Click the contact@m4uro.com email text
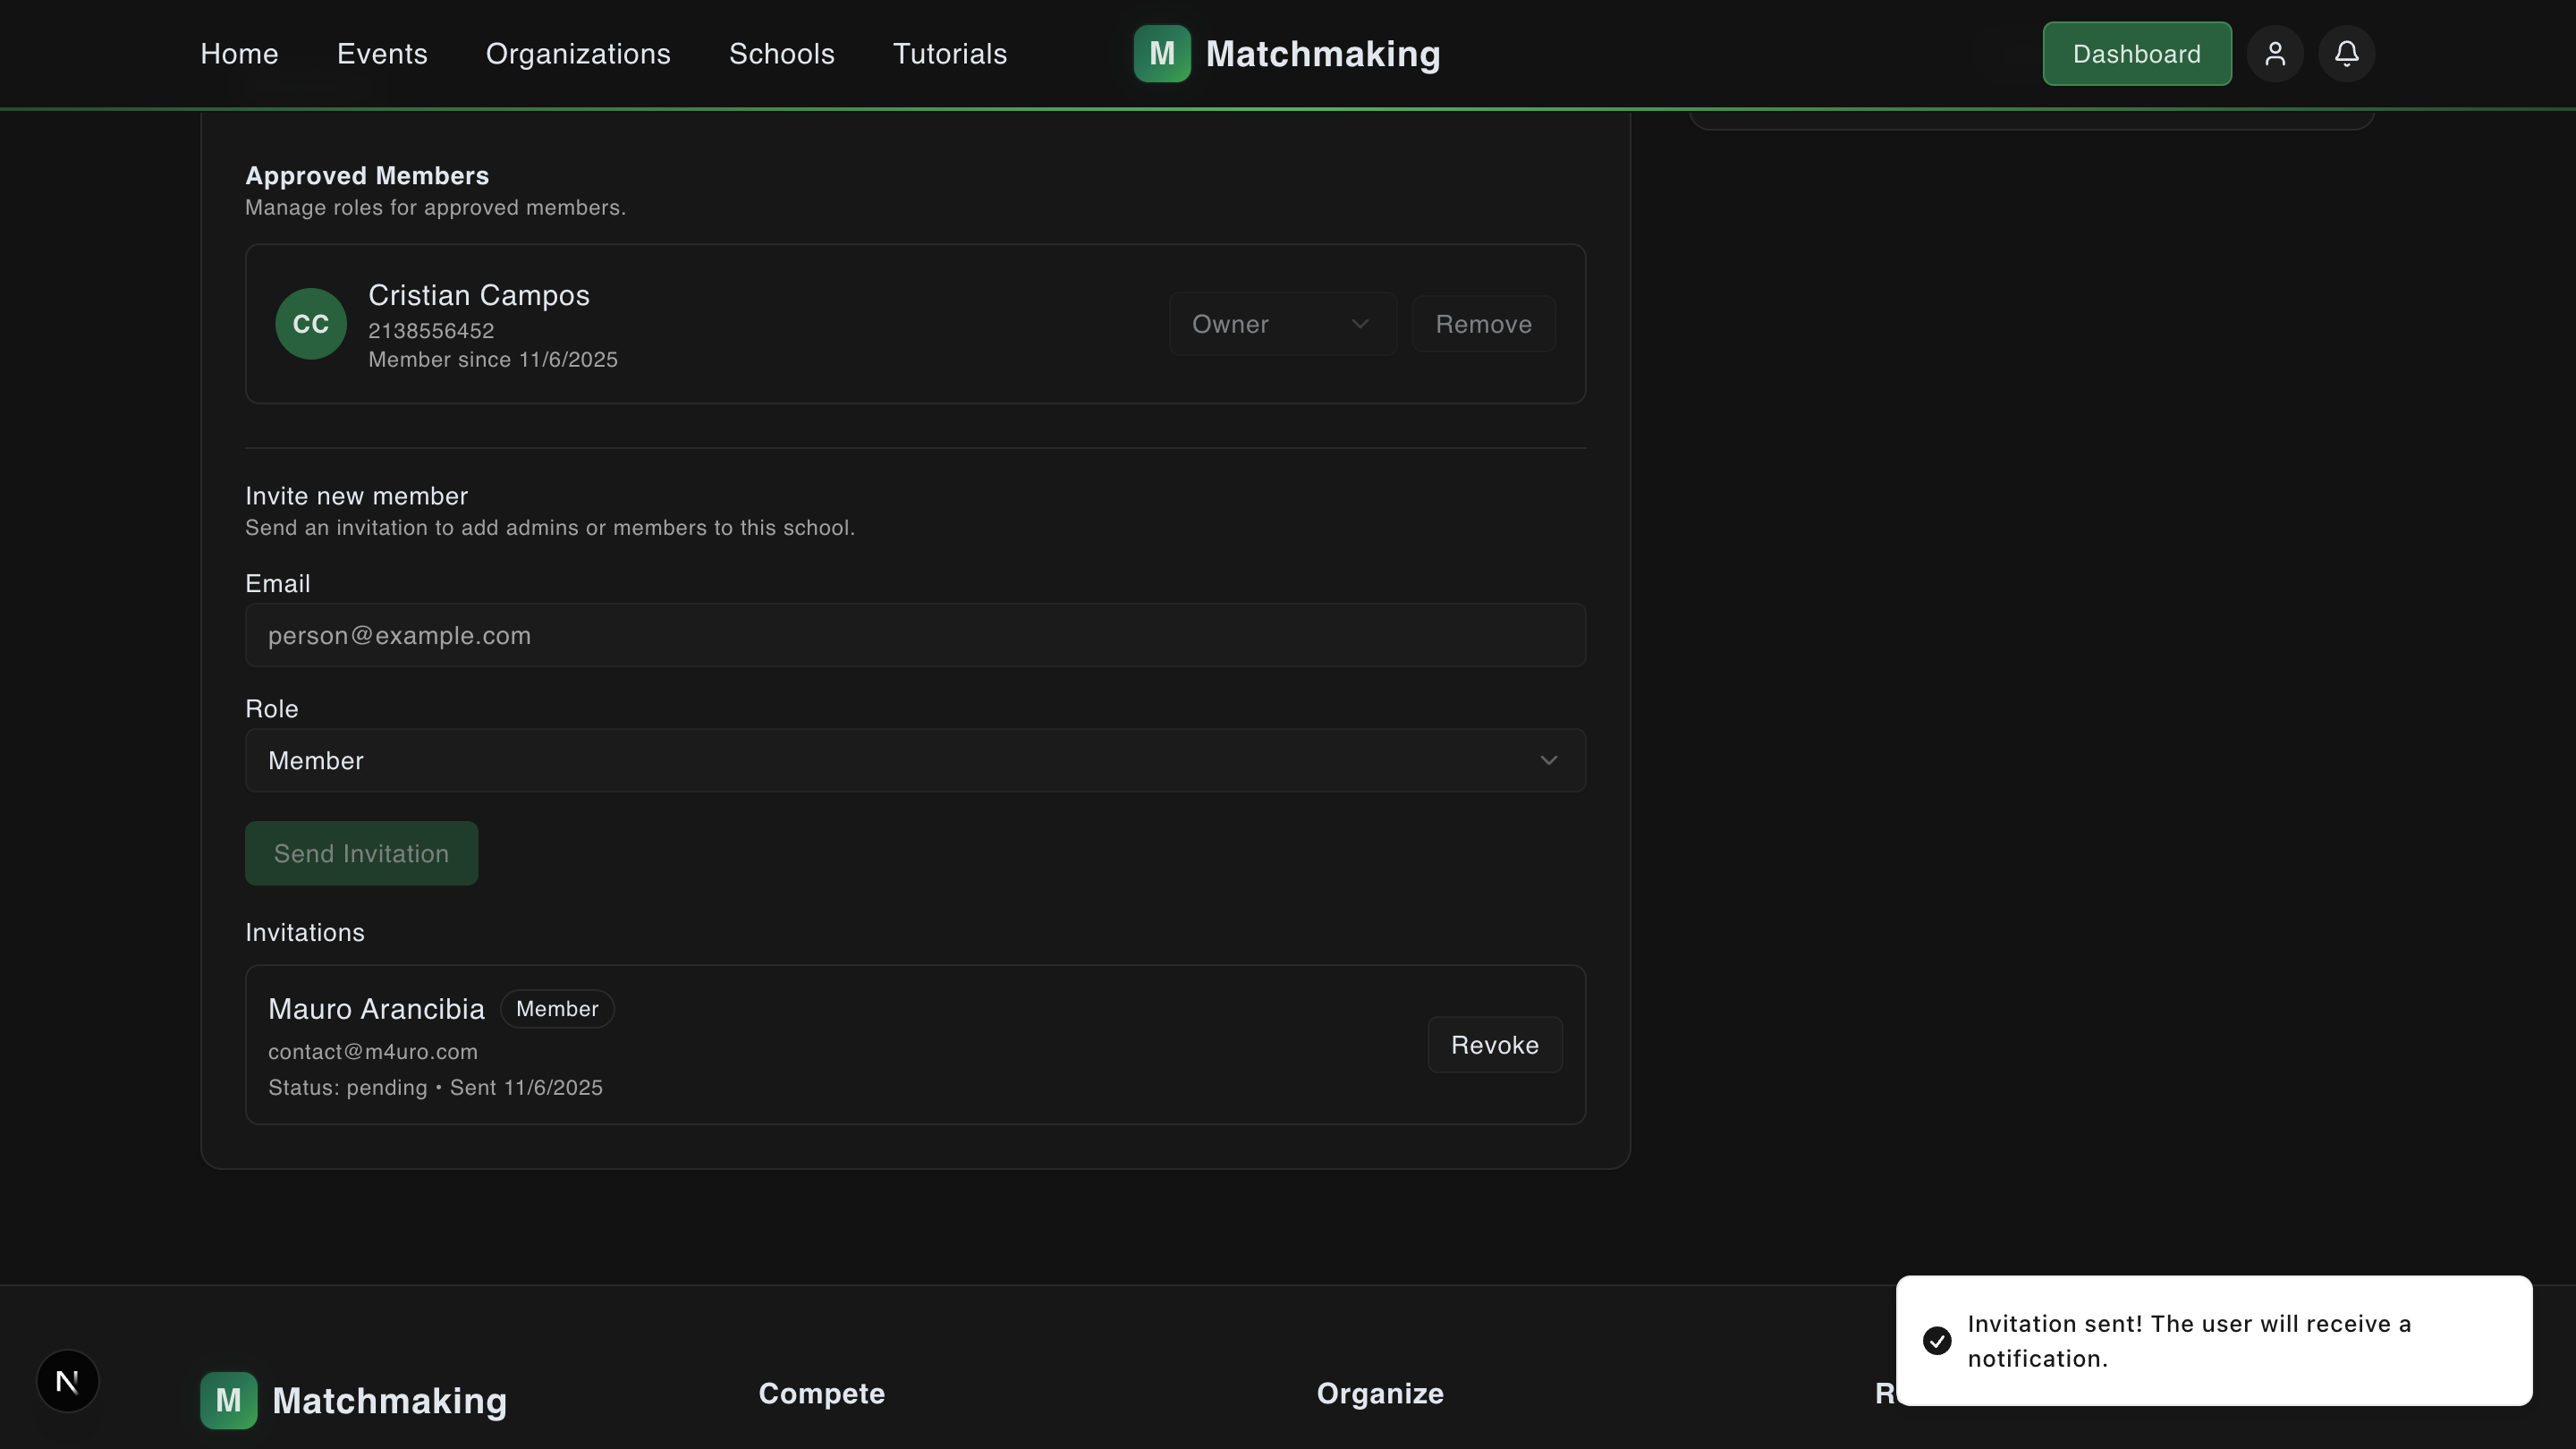 point(373,1052)
